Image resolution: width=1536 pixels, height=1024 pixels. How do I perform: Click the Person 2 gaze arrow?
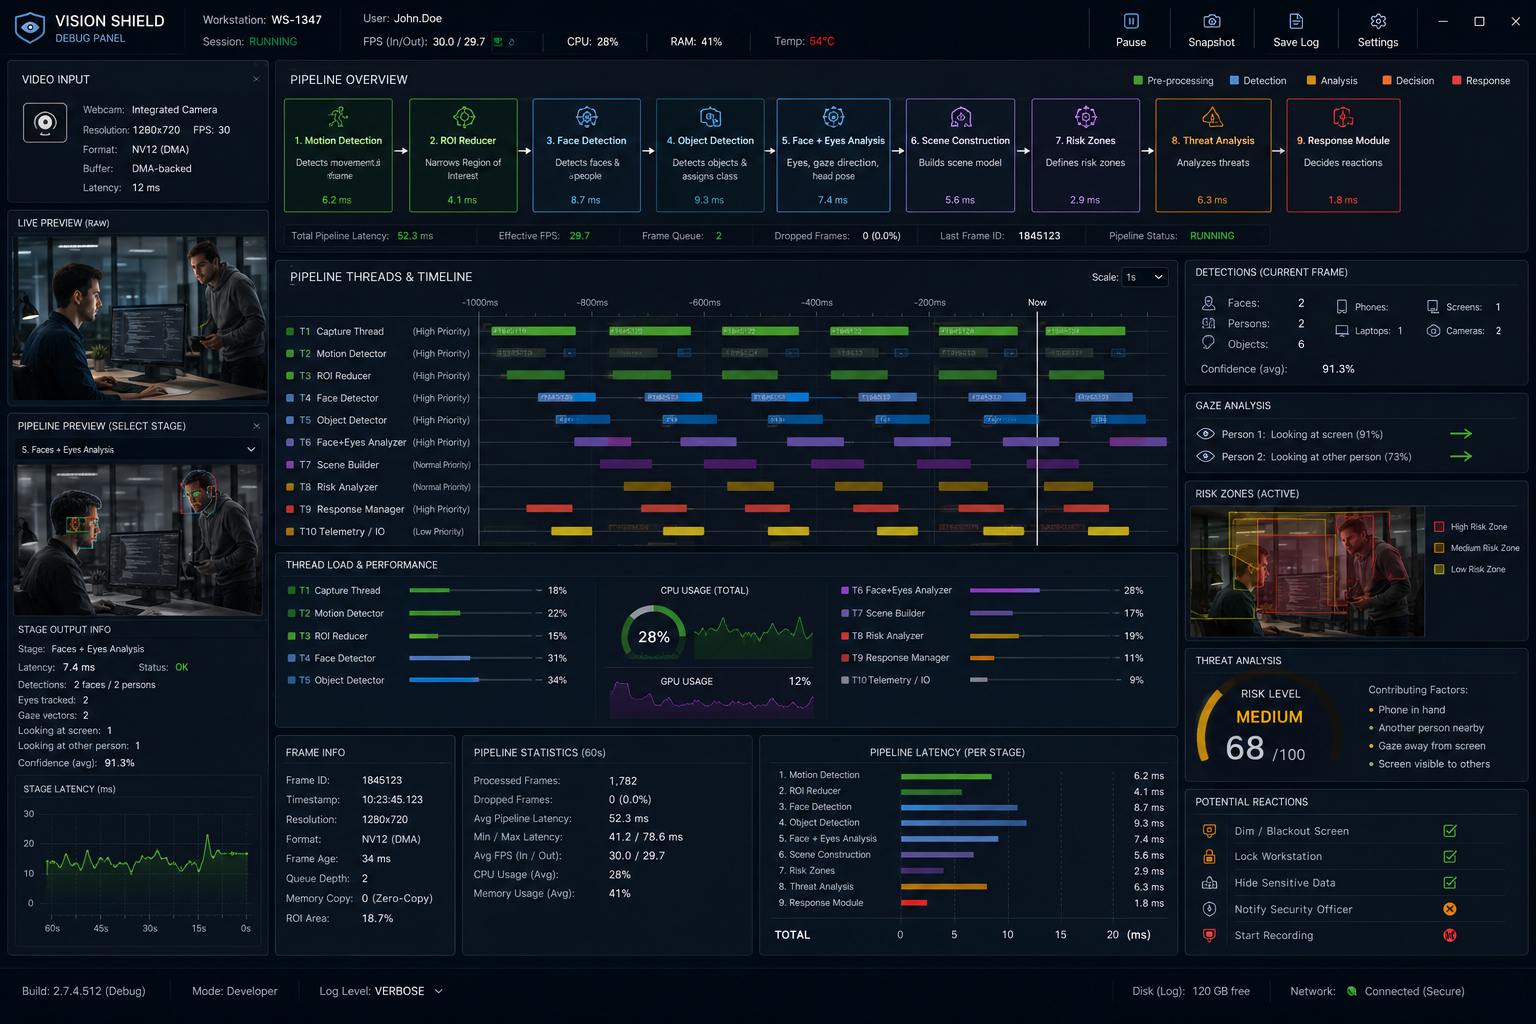point(1461,456)
